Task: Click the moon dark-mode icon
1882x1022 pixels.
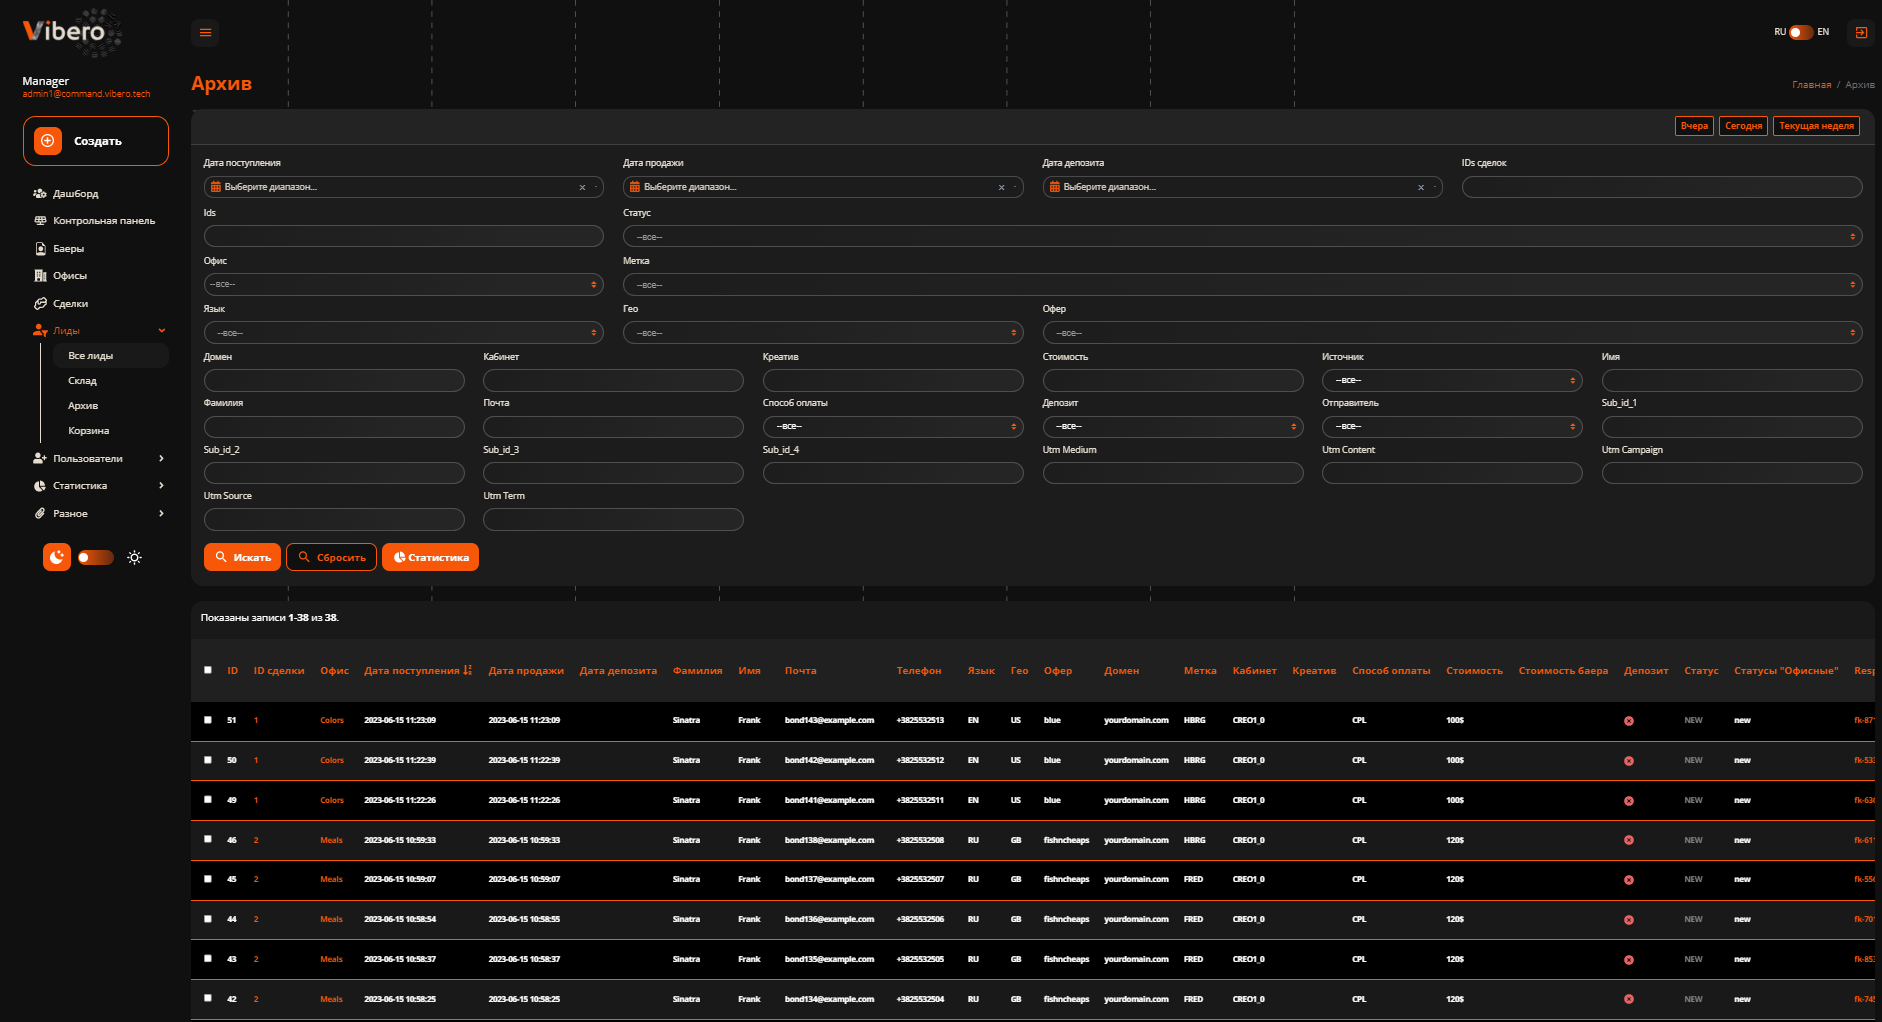Action: [x=57, y=557]
